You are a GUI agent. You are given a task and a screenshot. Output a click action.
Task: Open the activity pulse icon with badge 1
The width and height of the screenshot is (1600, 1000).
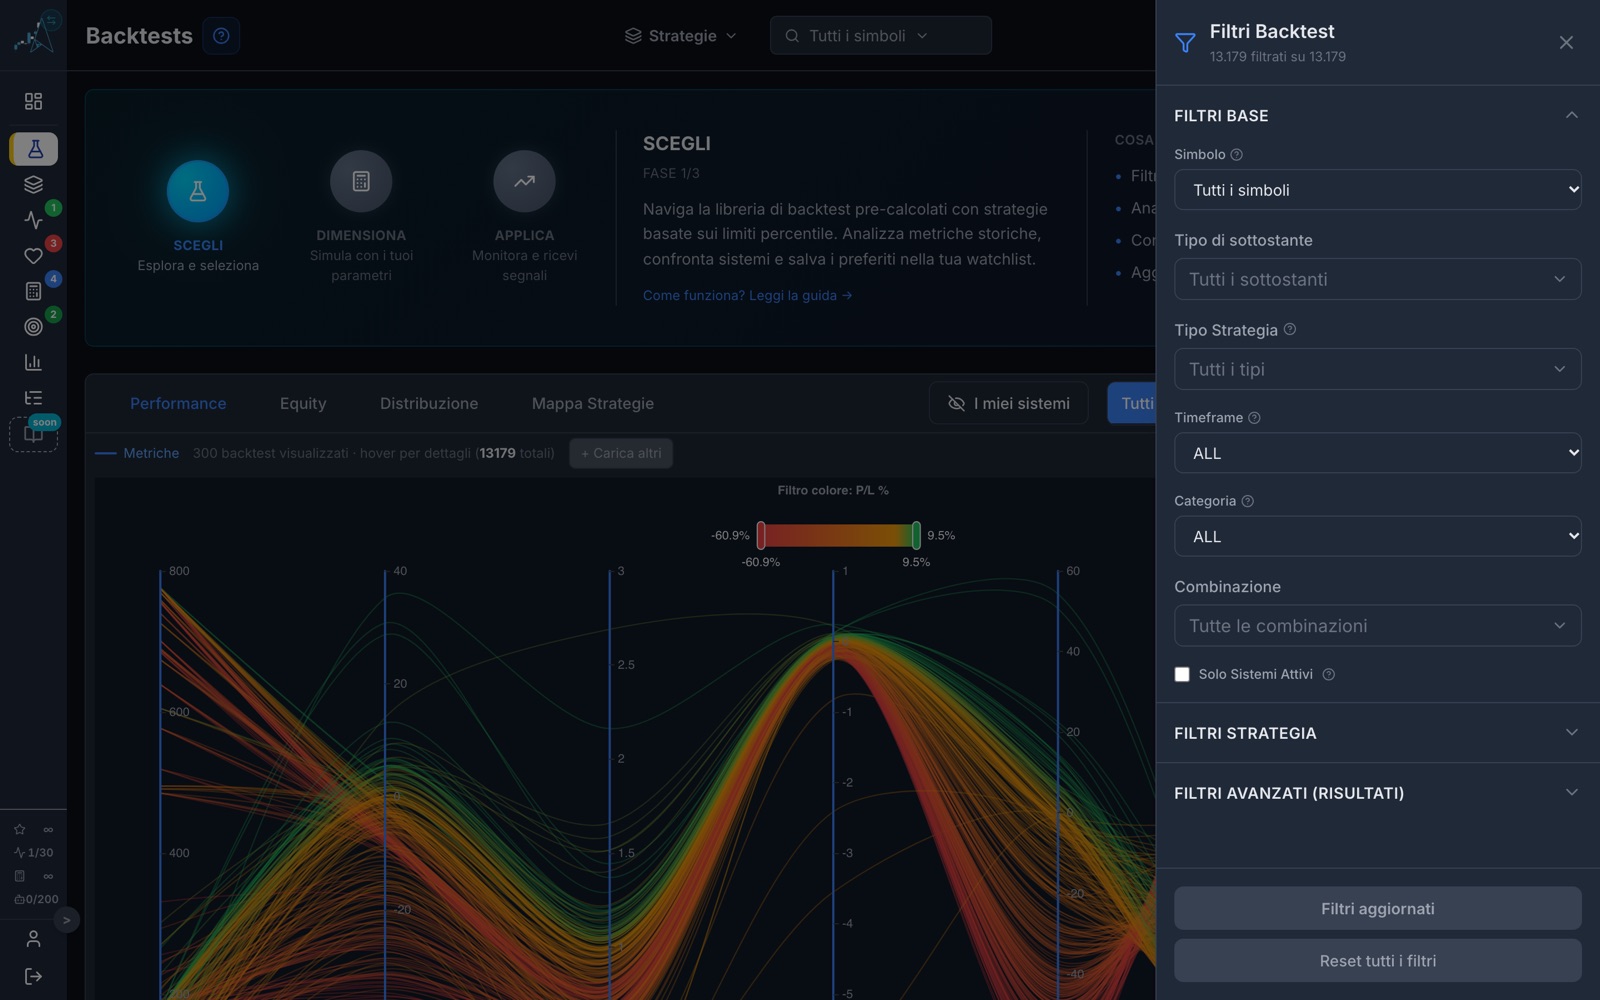click(x=33, y=220)
